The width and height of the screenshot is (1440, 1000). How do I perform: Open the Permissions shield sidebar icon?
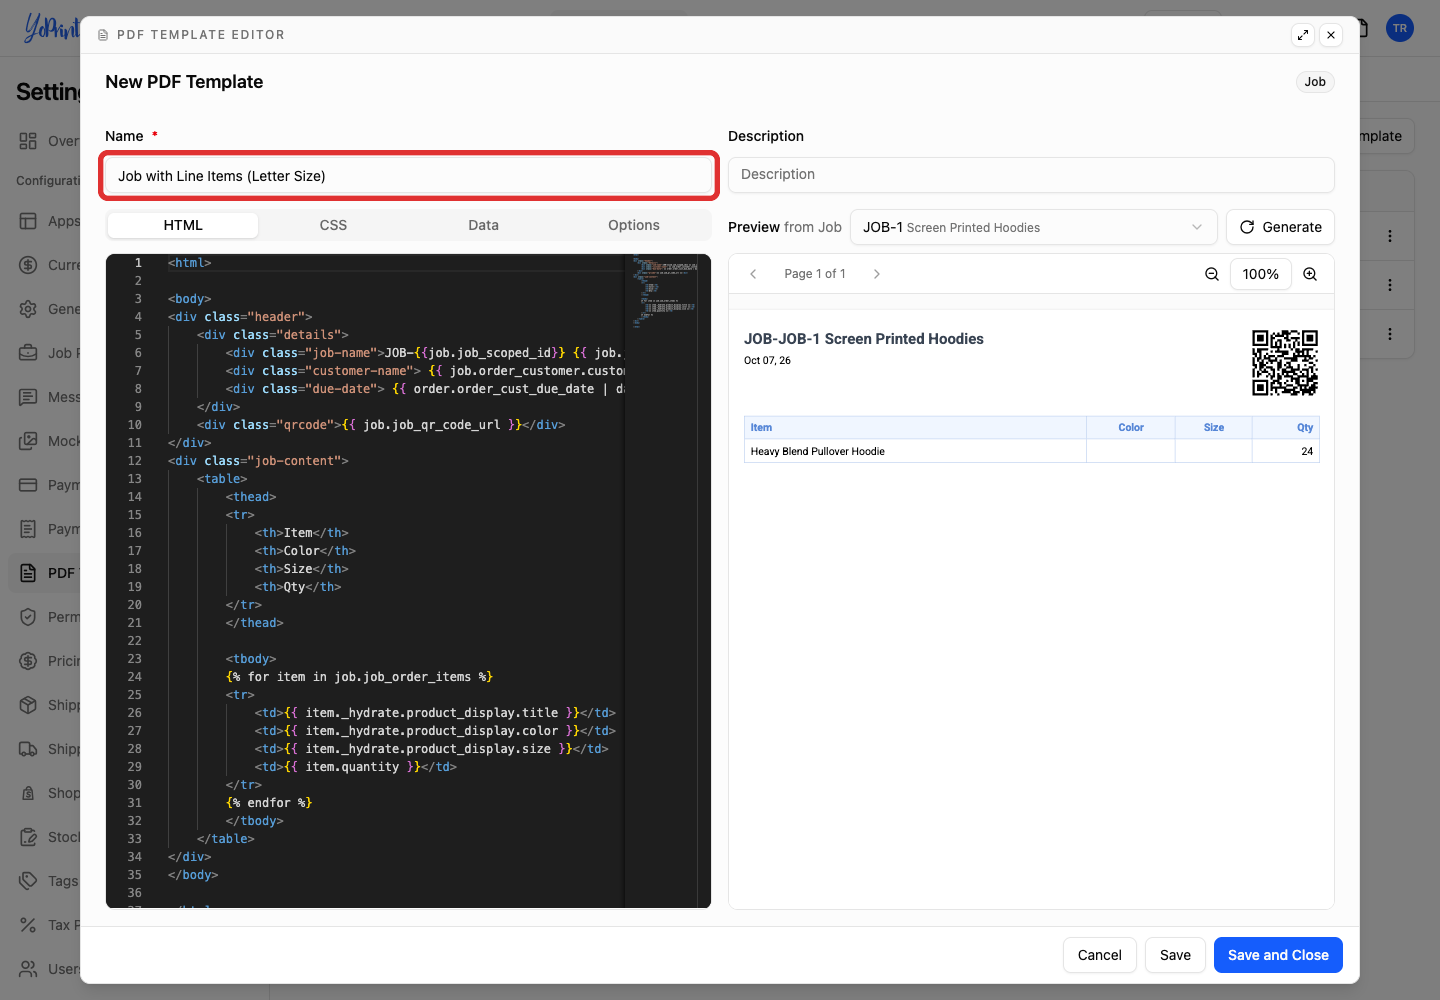coord(28,617)
